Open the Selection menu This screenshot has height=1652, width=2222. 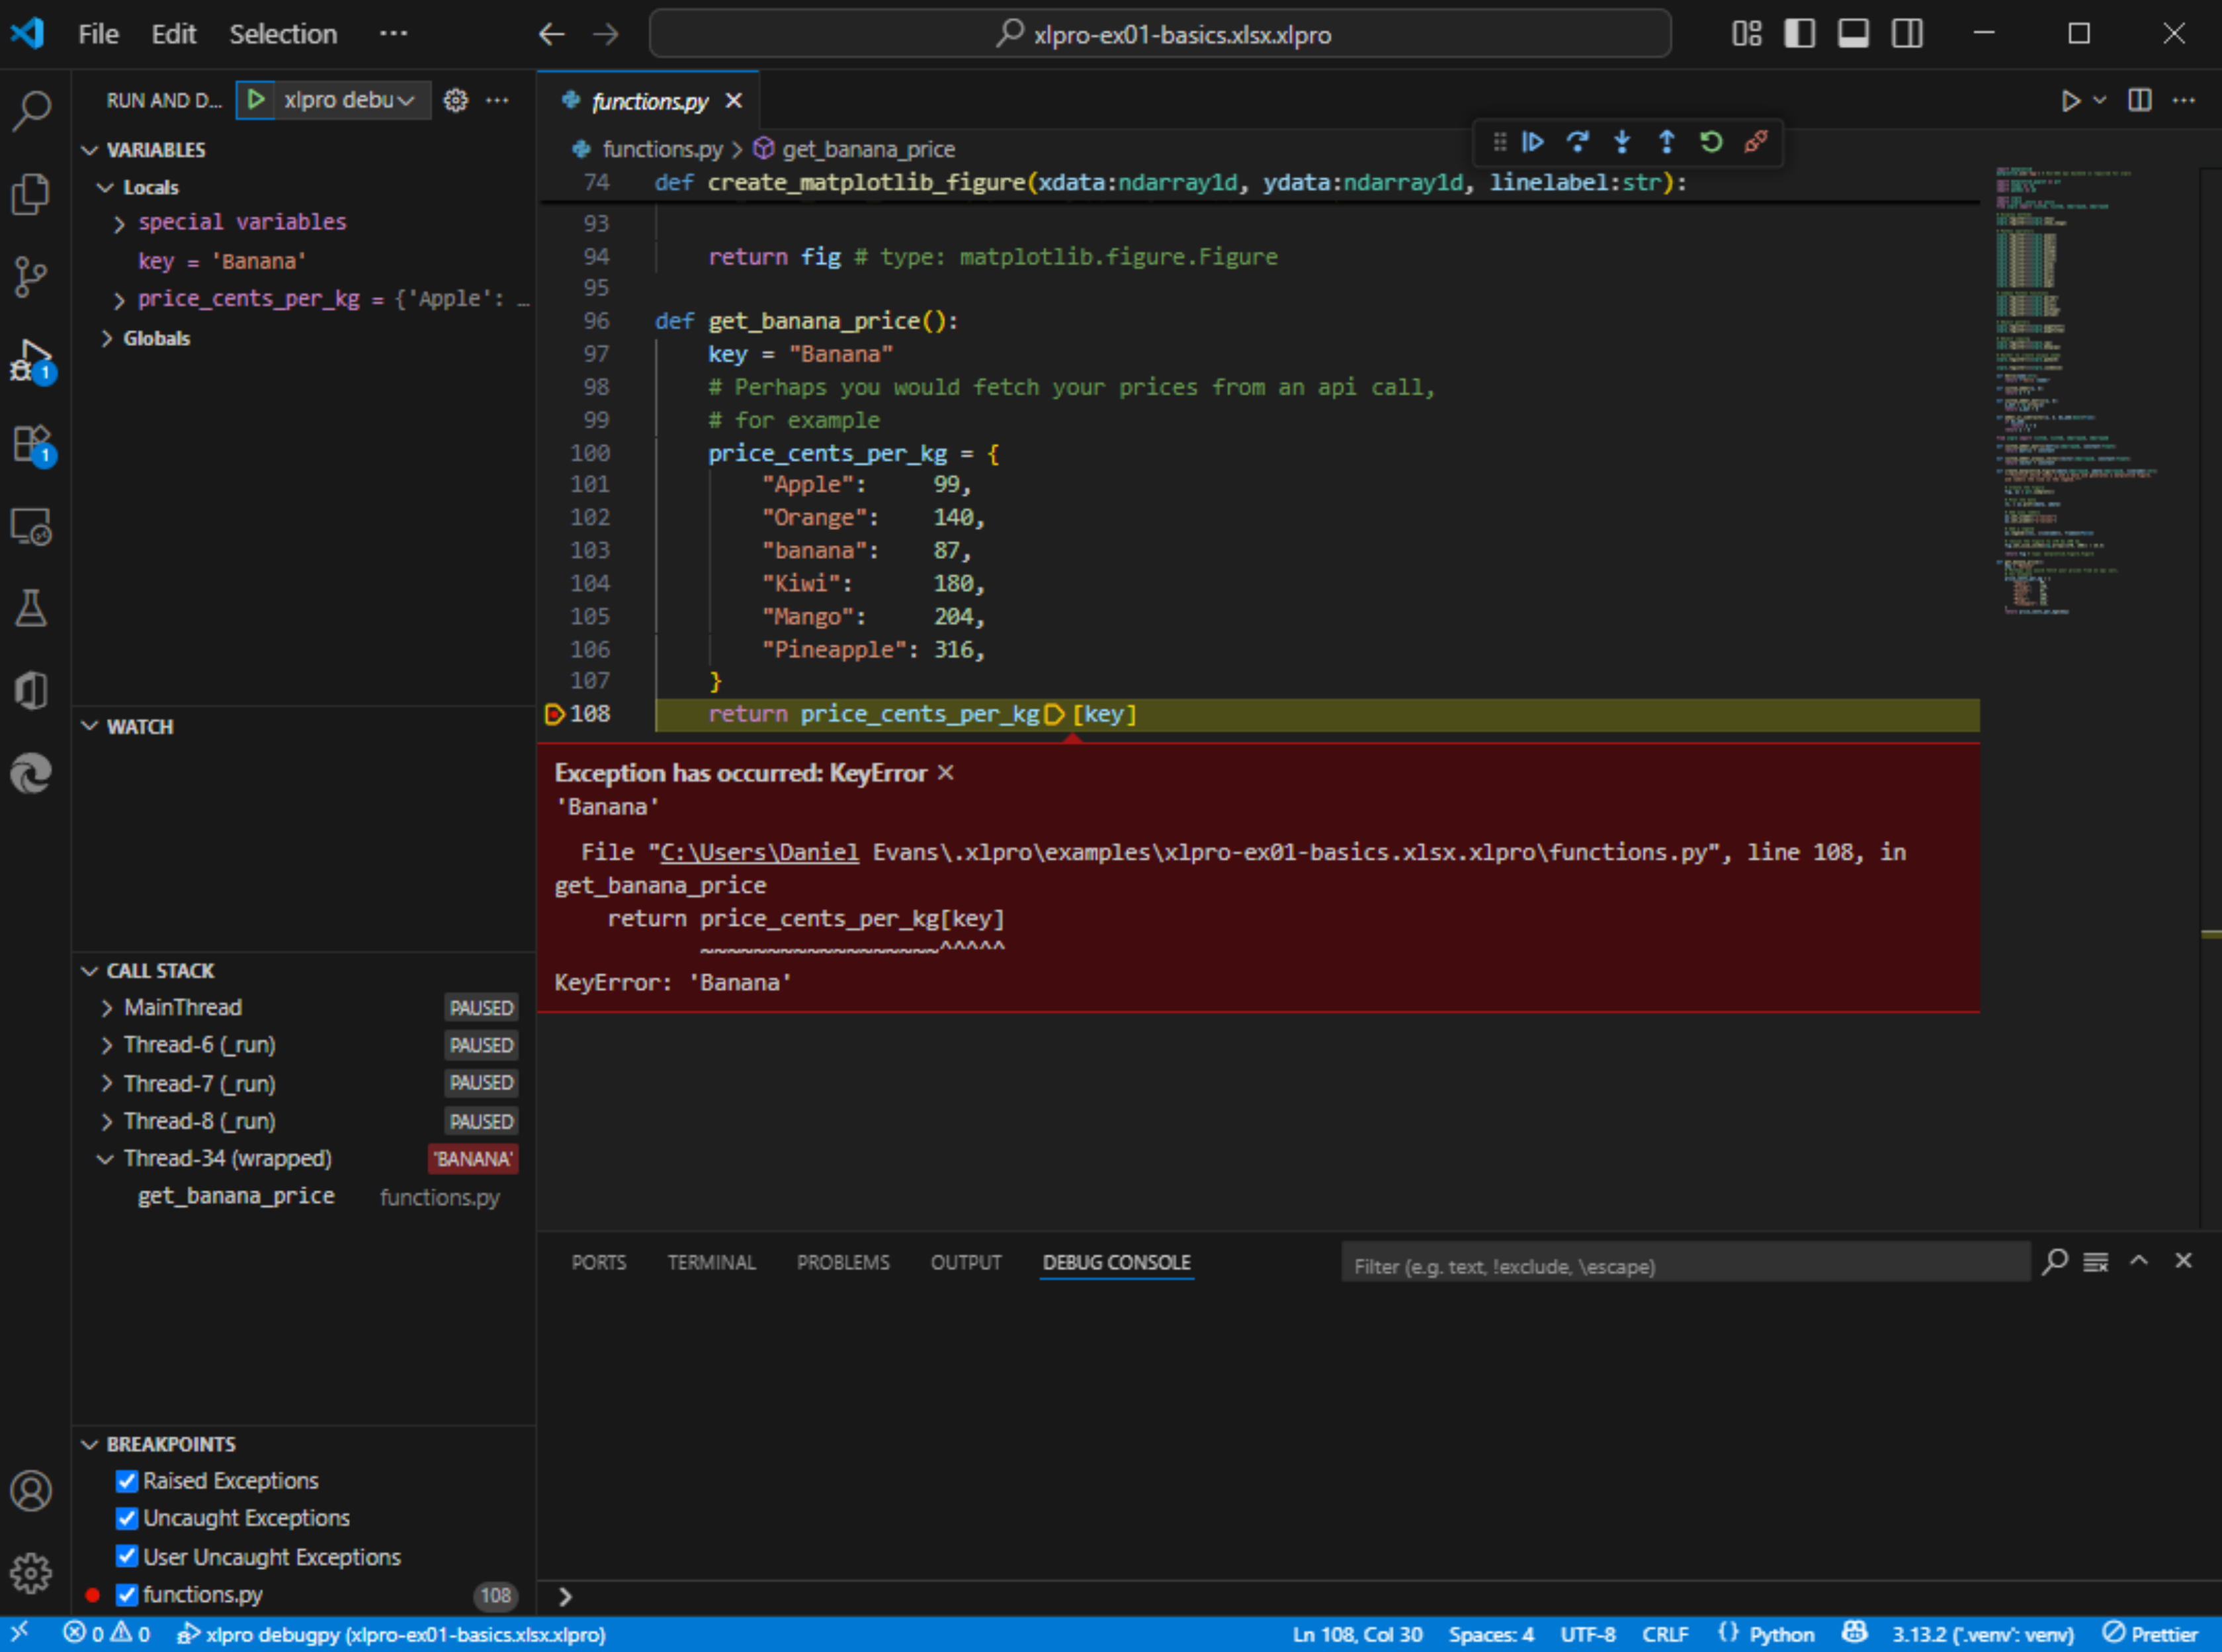point(283,34)
